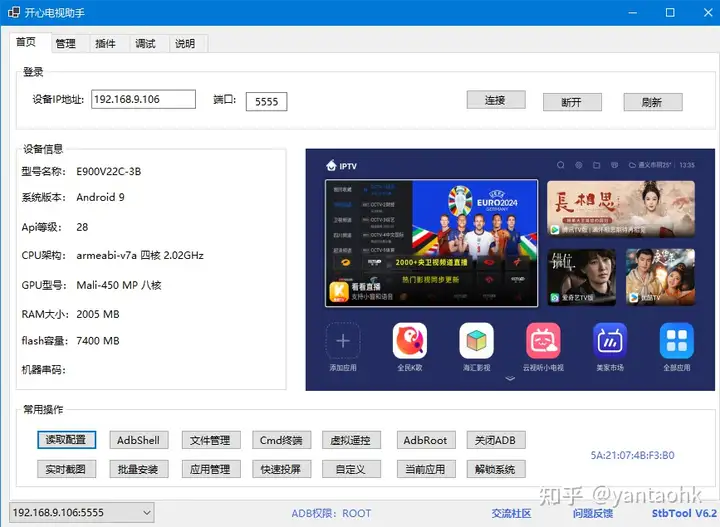Click the 断开 button
720x527 pixels.
pyautogui.click(x=572, y=102)
